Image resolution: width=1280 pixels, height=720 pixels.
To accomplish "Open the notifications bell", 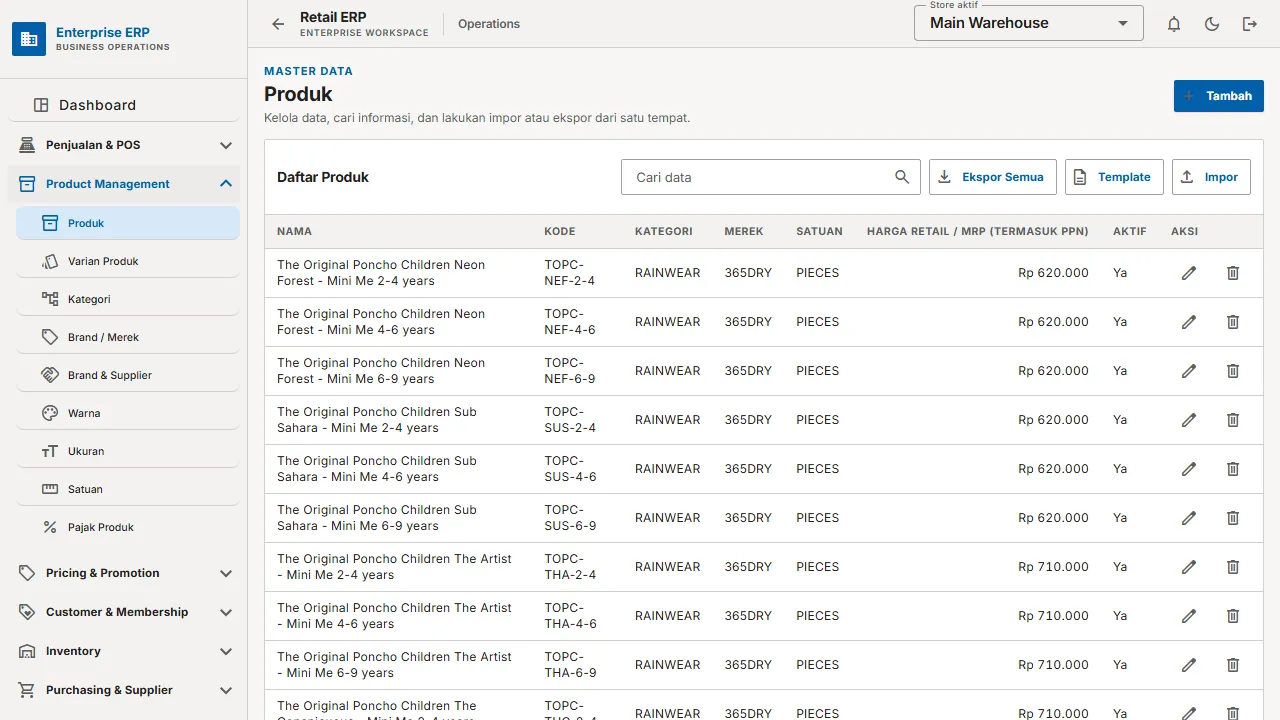I will (1174, 24).
